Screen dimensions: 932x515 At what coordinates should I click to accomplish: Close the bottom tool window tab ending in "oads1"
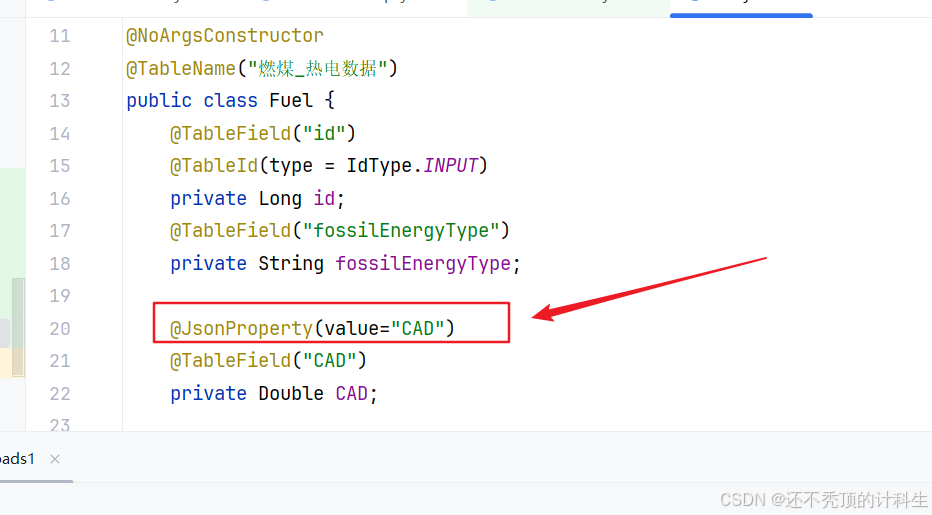click(x=55, y=459)
